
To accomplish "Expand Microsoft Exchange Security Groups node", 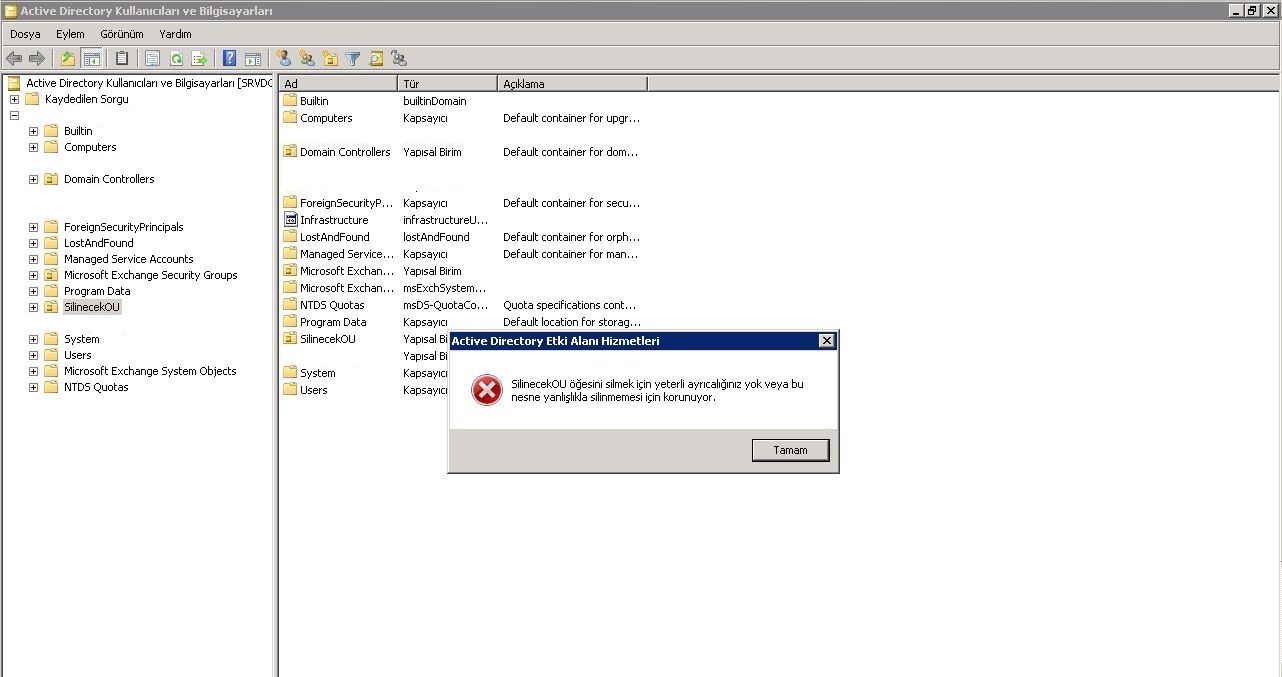I will pos(34,275).
